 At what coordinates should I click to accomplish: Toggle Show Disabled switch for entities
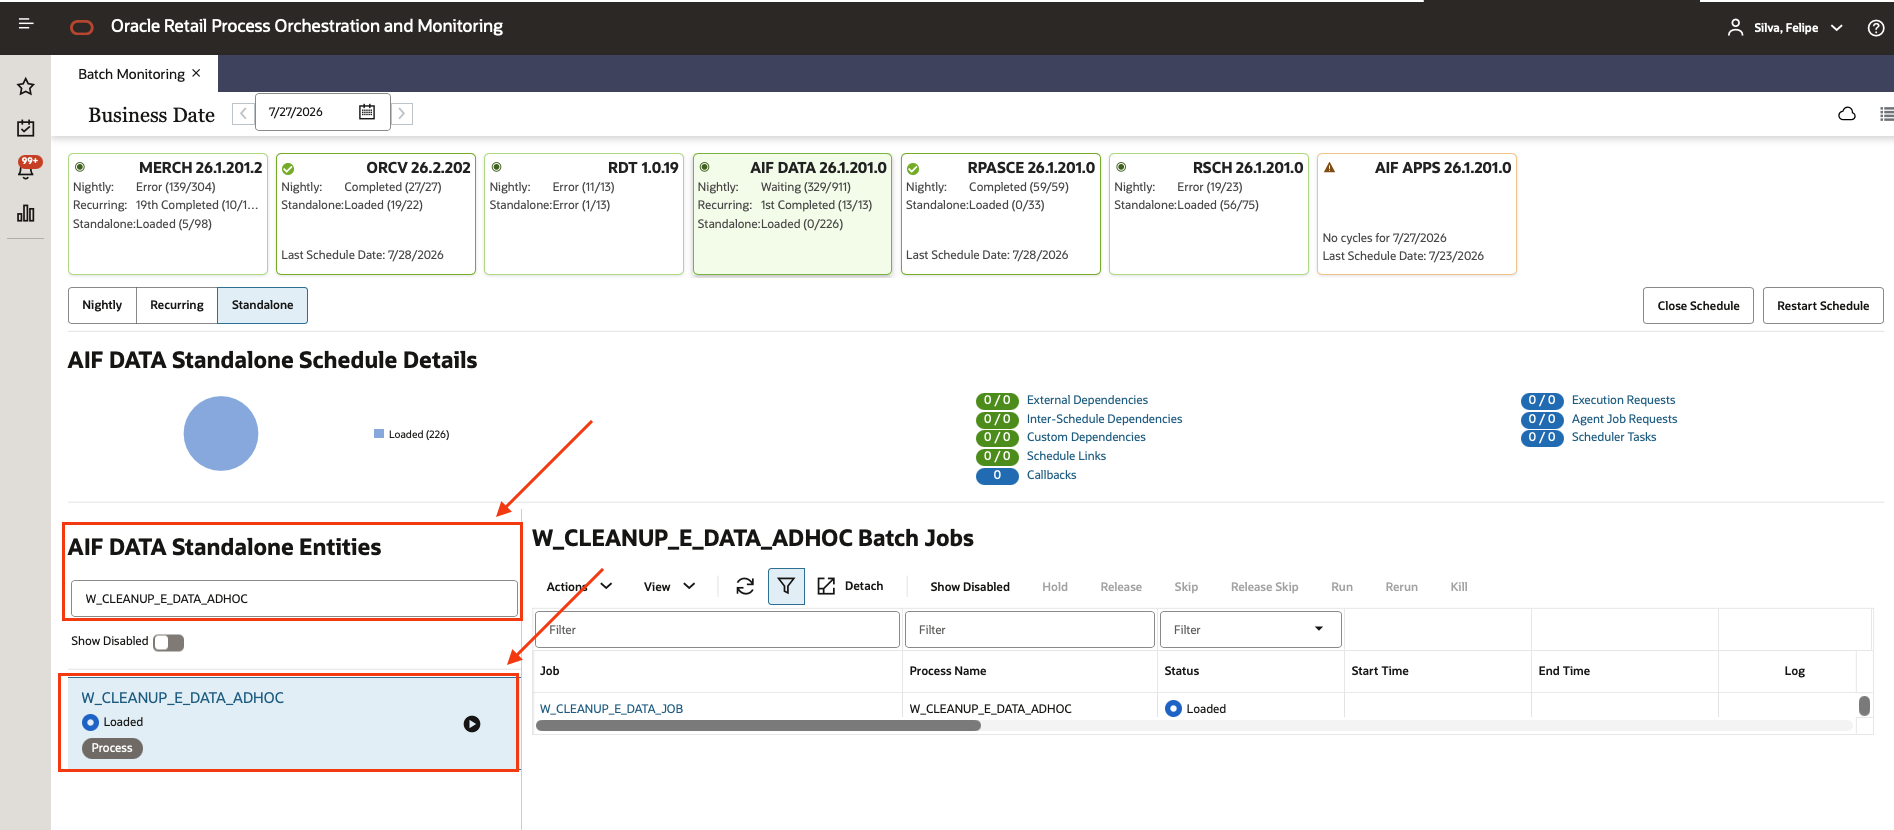click(x=169, y=642)
